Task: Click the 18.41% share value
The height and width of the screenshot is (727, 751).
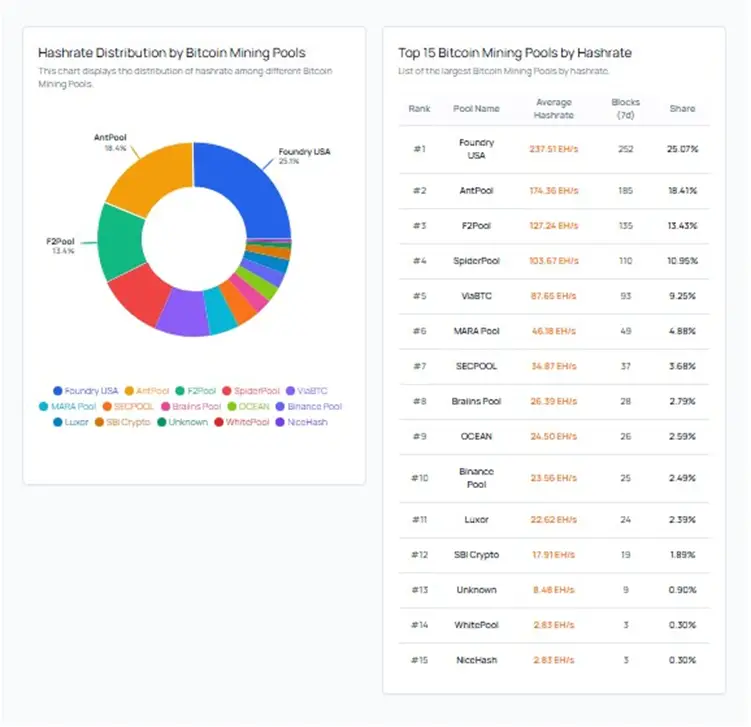Action: click(683, 191)
